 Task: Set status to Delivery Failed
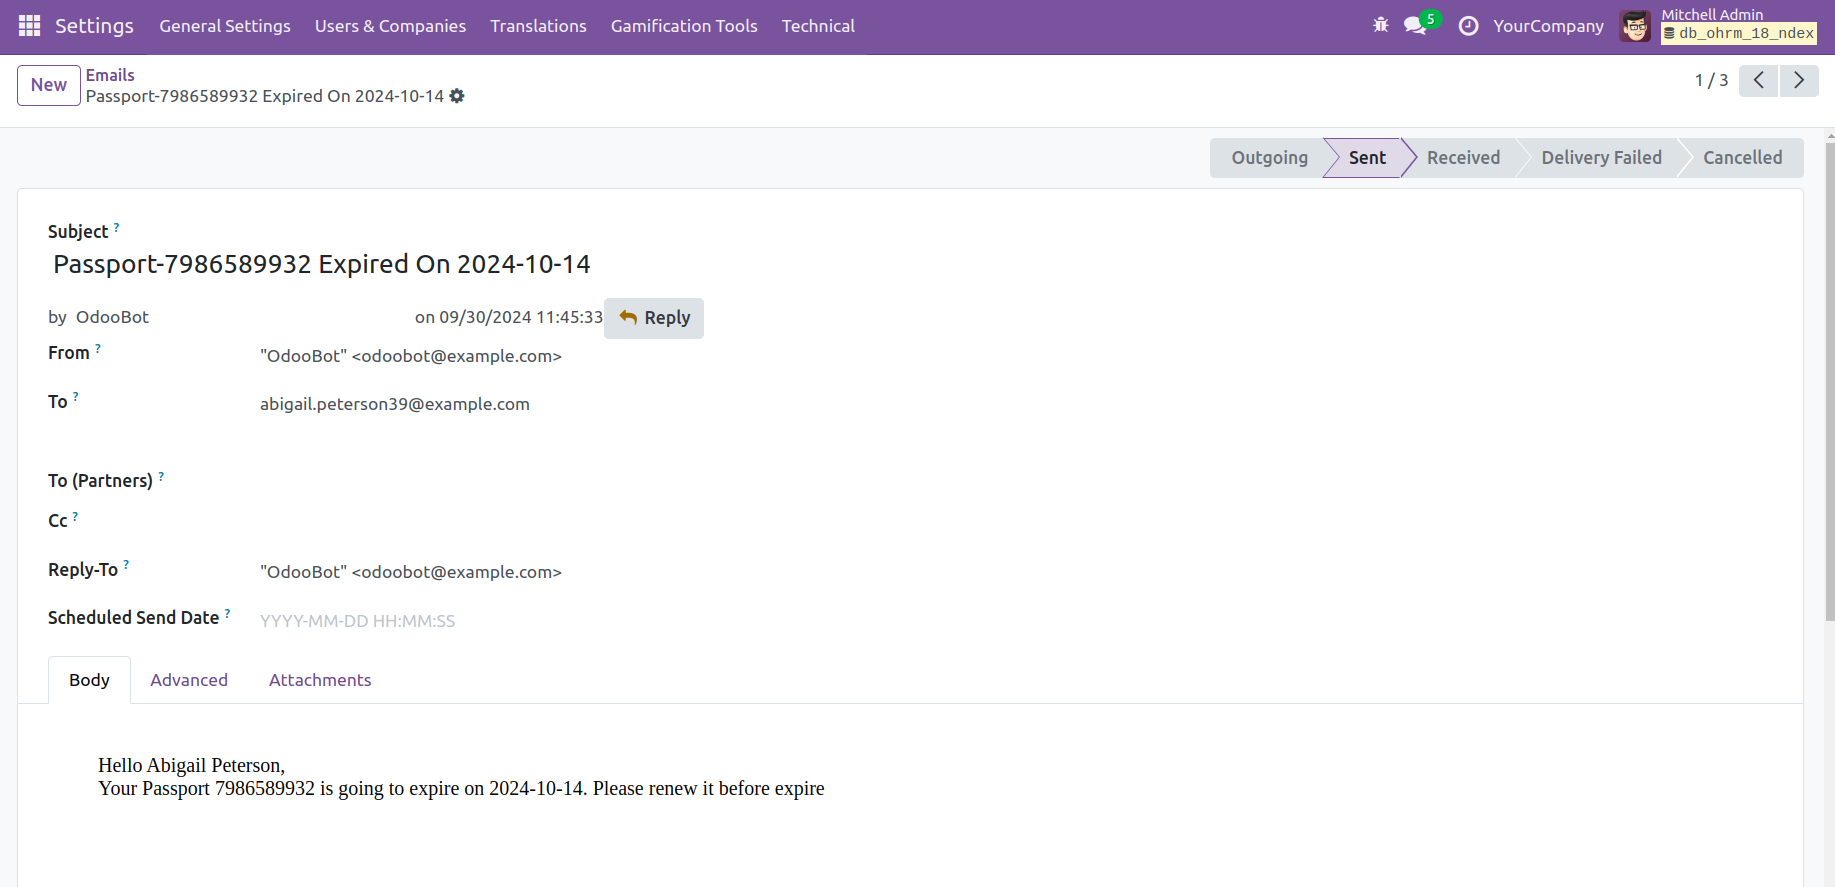1601,158
